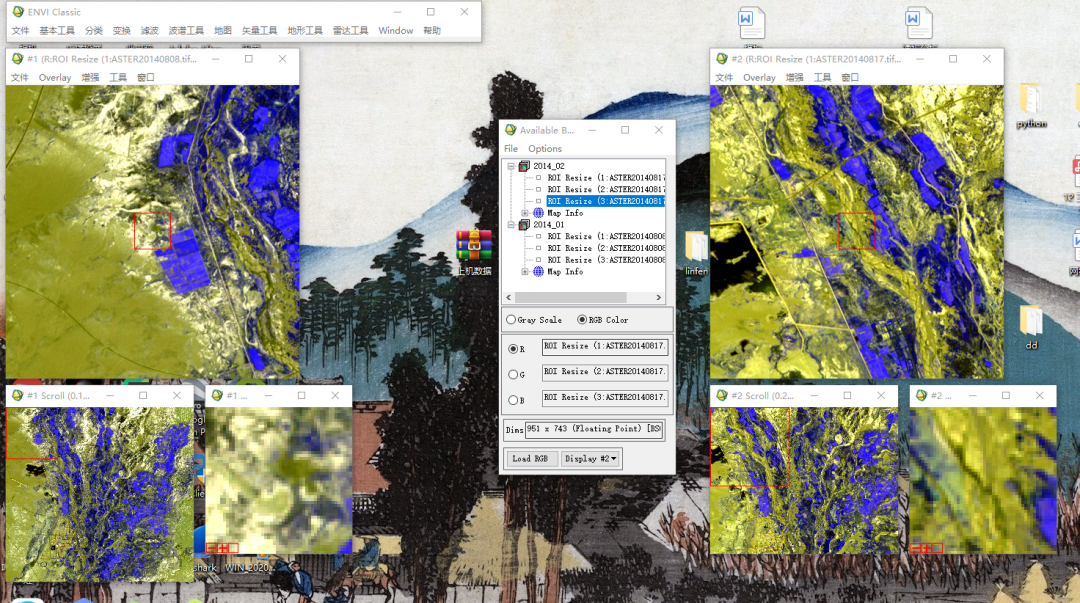Select ROI Resize (2:ASTER20140808 band row
The image size is (1080, 603).
(x=606, y=248)
